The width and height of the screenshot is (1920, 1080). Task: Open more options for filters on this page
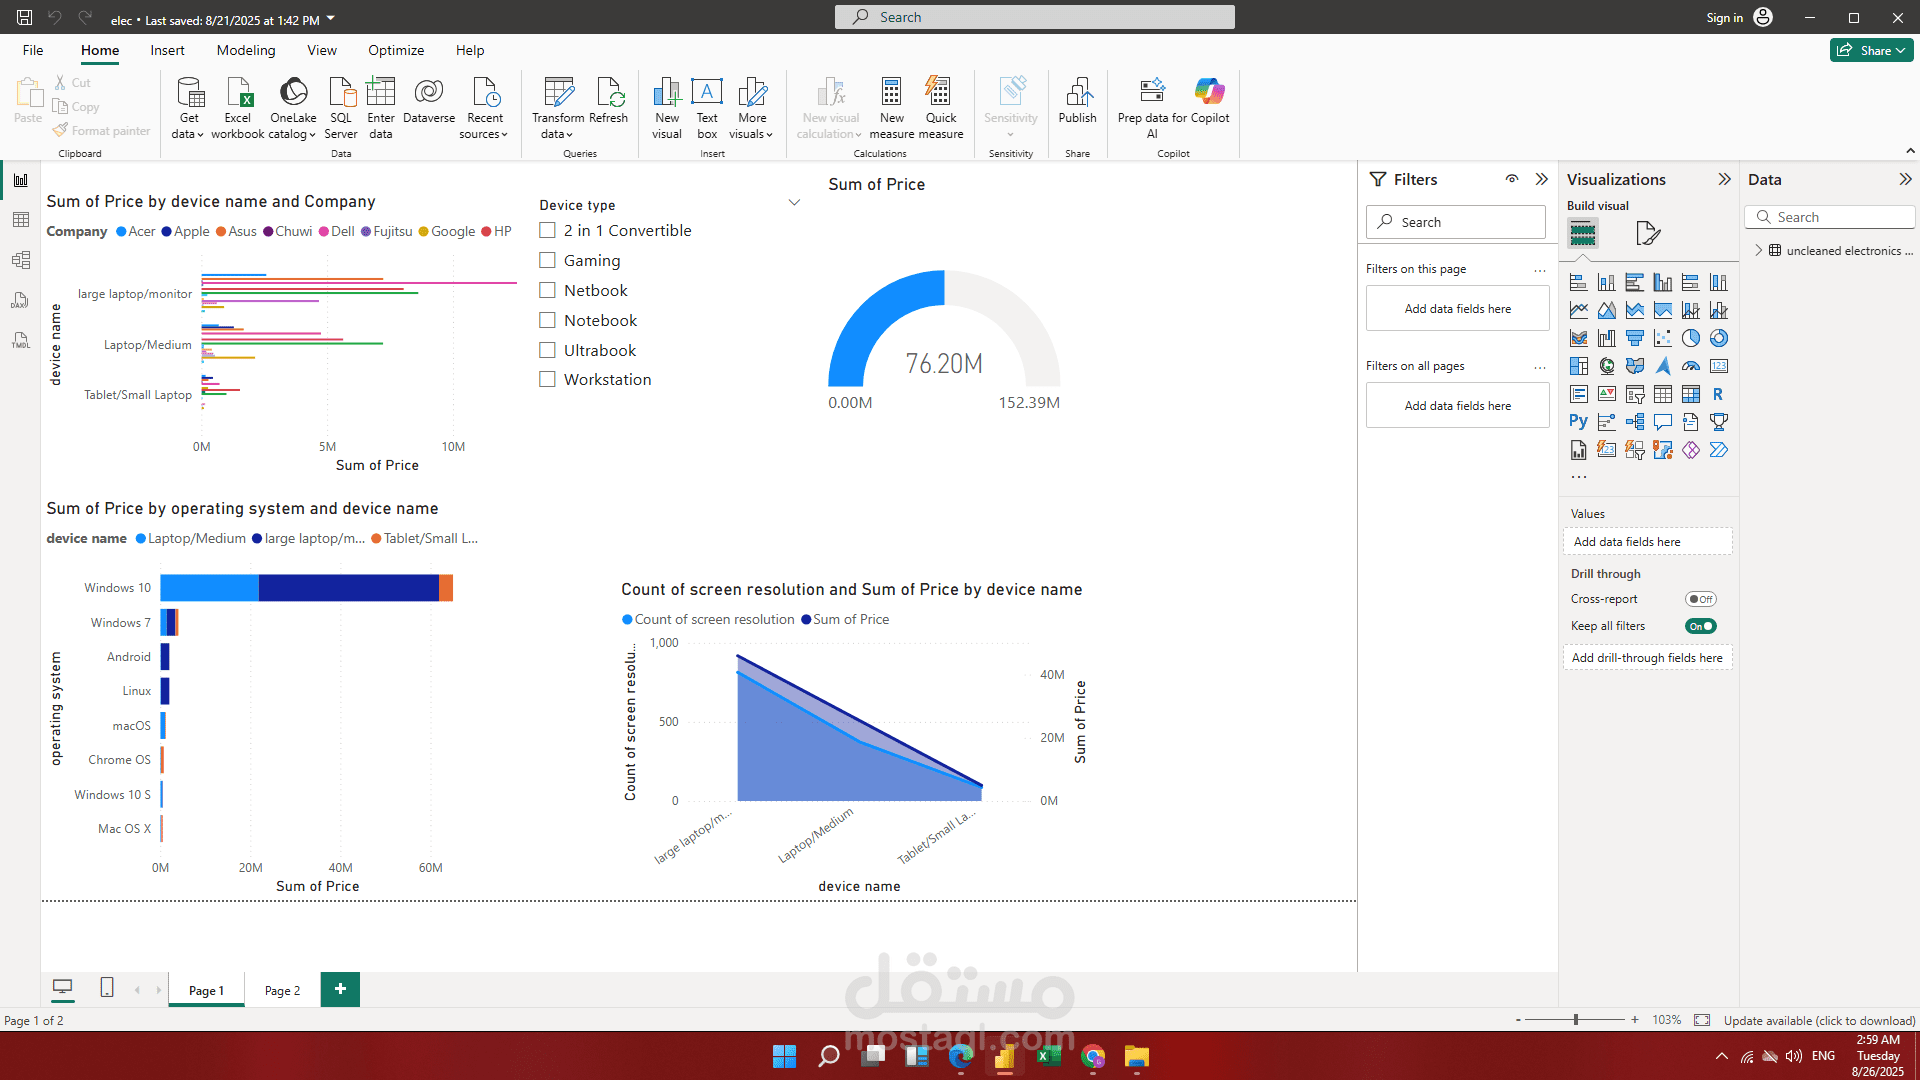[x=1540, y=270]
